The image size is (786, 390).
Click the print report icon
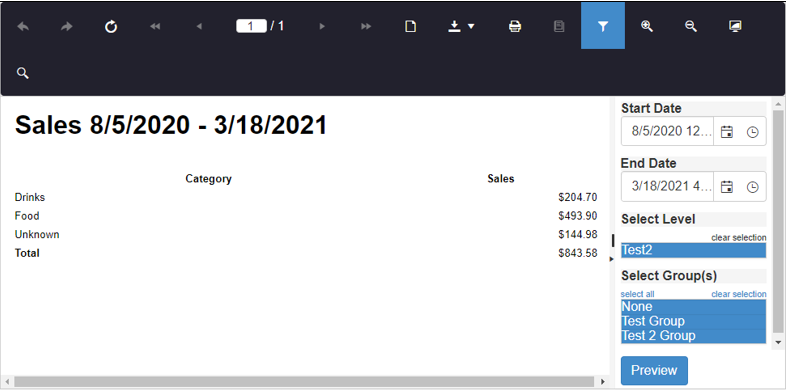coord(515,27)
